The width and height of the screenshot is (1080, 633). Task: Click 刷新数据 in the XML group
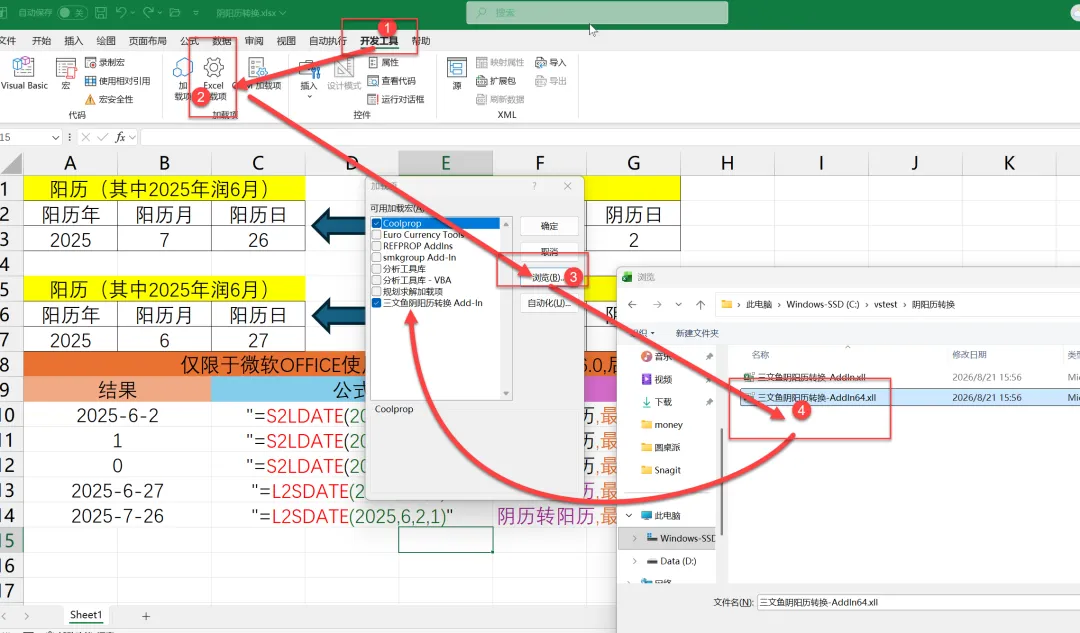(x=500, y=99)
